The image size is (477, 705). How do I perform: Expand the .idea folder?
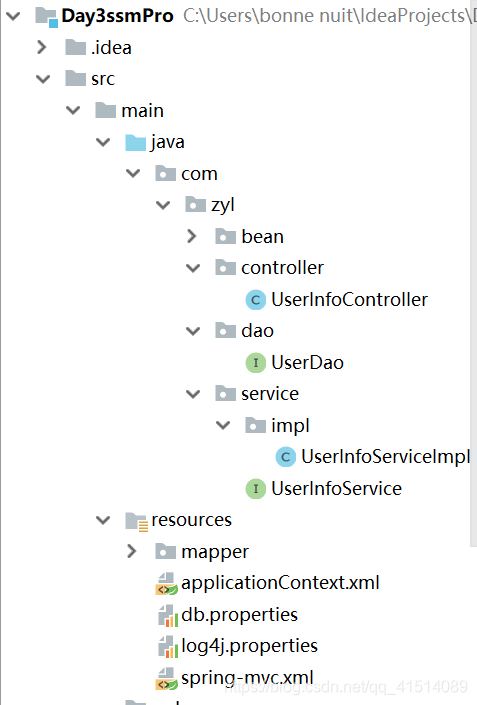[42, 47]
